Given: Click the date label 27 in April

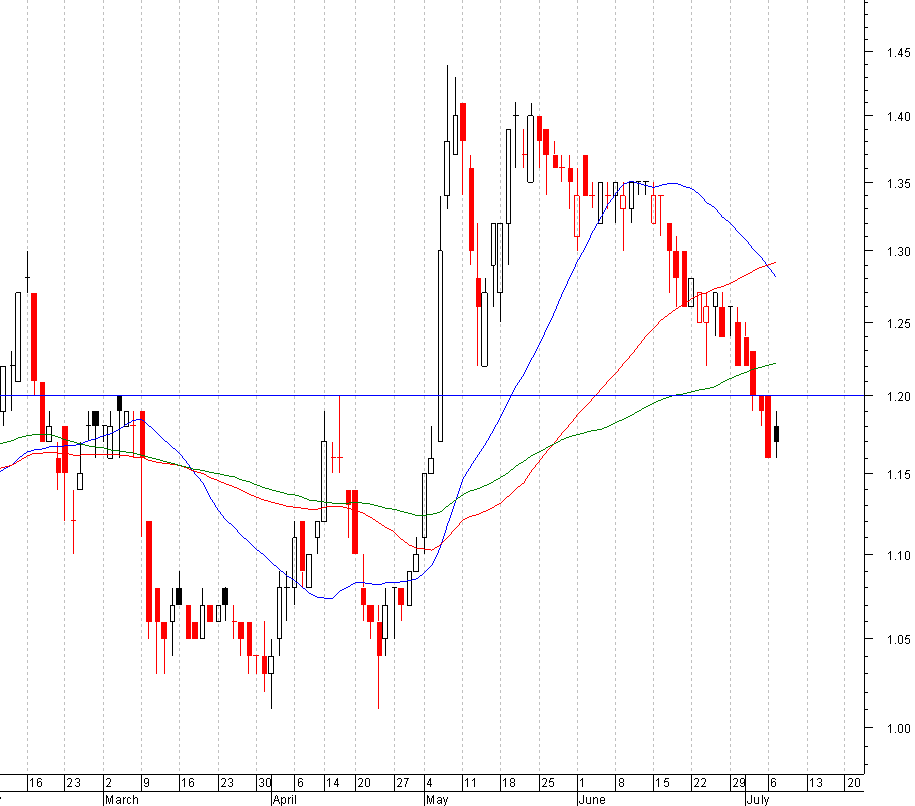Looking at the screenshot, I should (x=403, y=783).
